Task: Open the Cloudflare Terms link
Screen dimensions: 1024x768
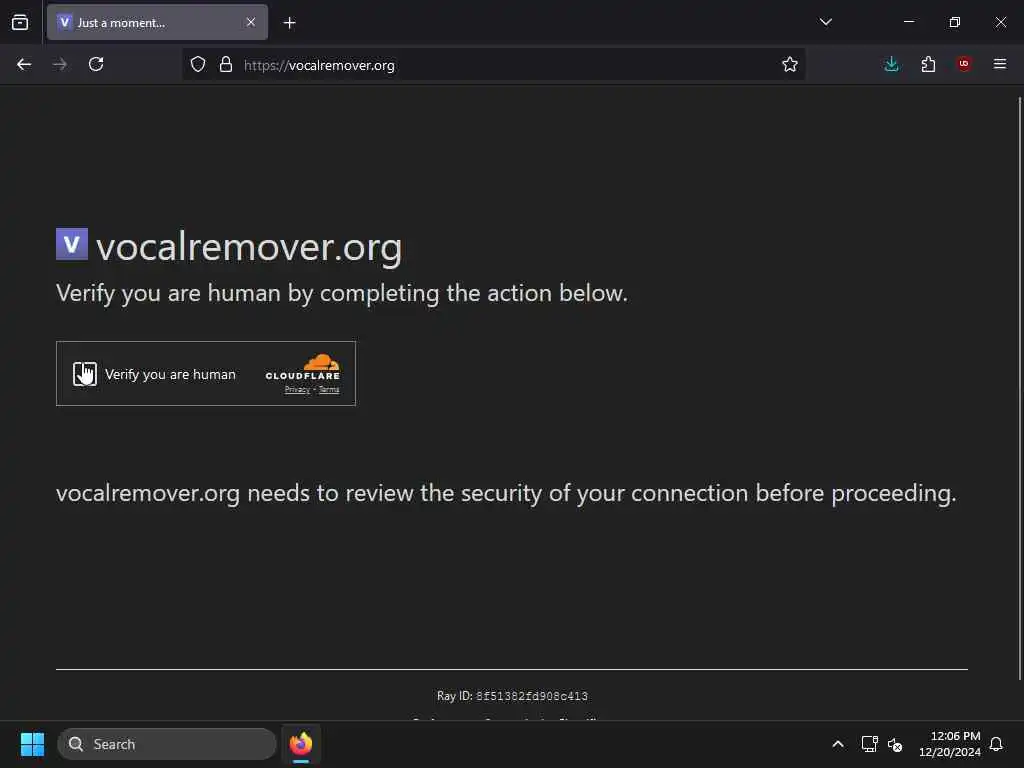Action: pyautogui.click(x=329, y=390)
